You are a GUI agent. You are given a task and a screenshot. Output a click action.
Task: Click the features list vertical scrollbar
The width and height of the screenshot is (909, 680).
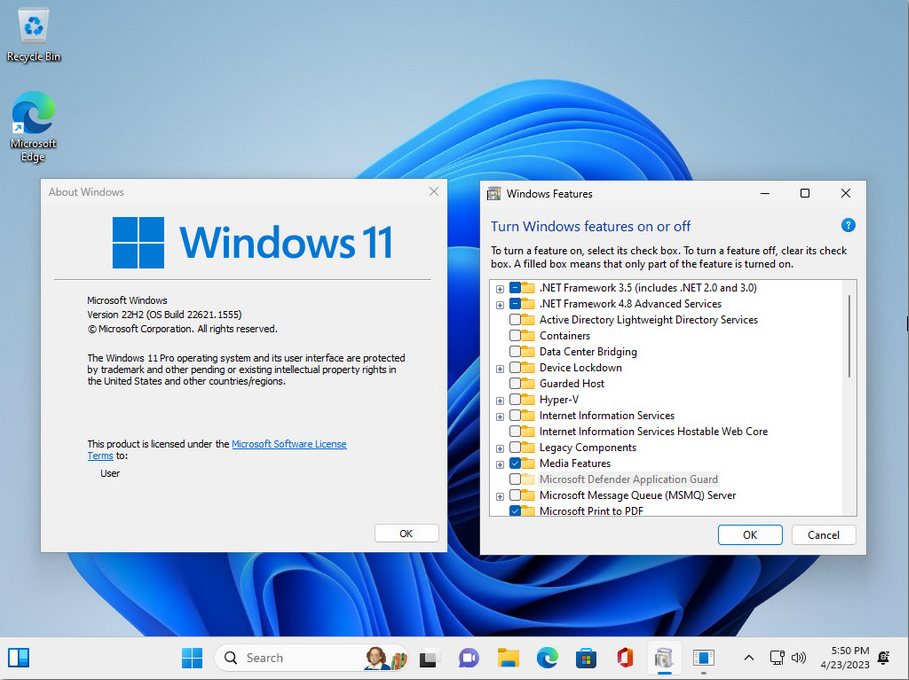[849, 336]
